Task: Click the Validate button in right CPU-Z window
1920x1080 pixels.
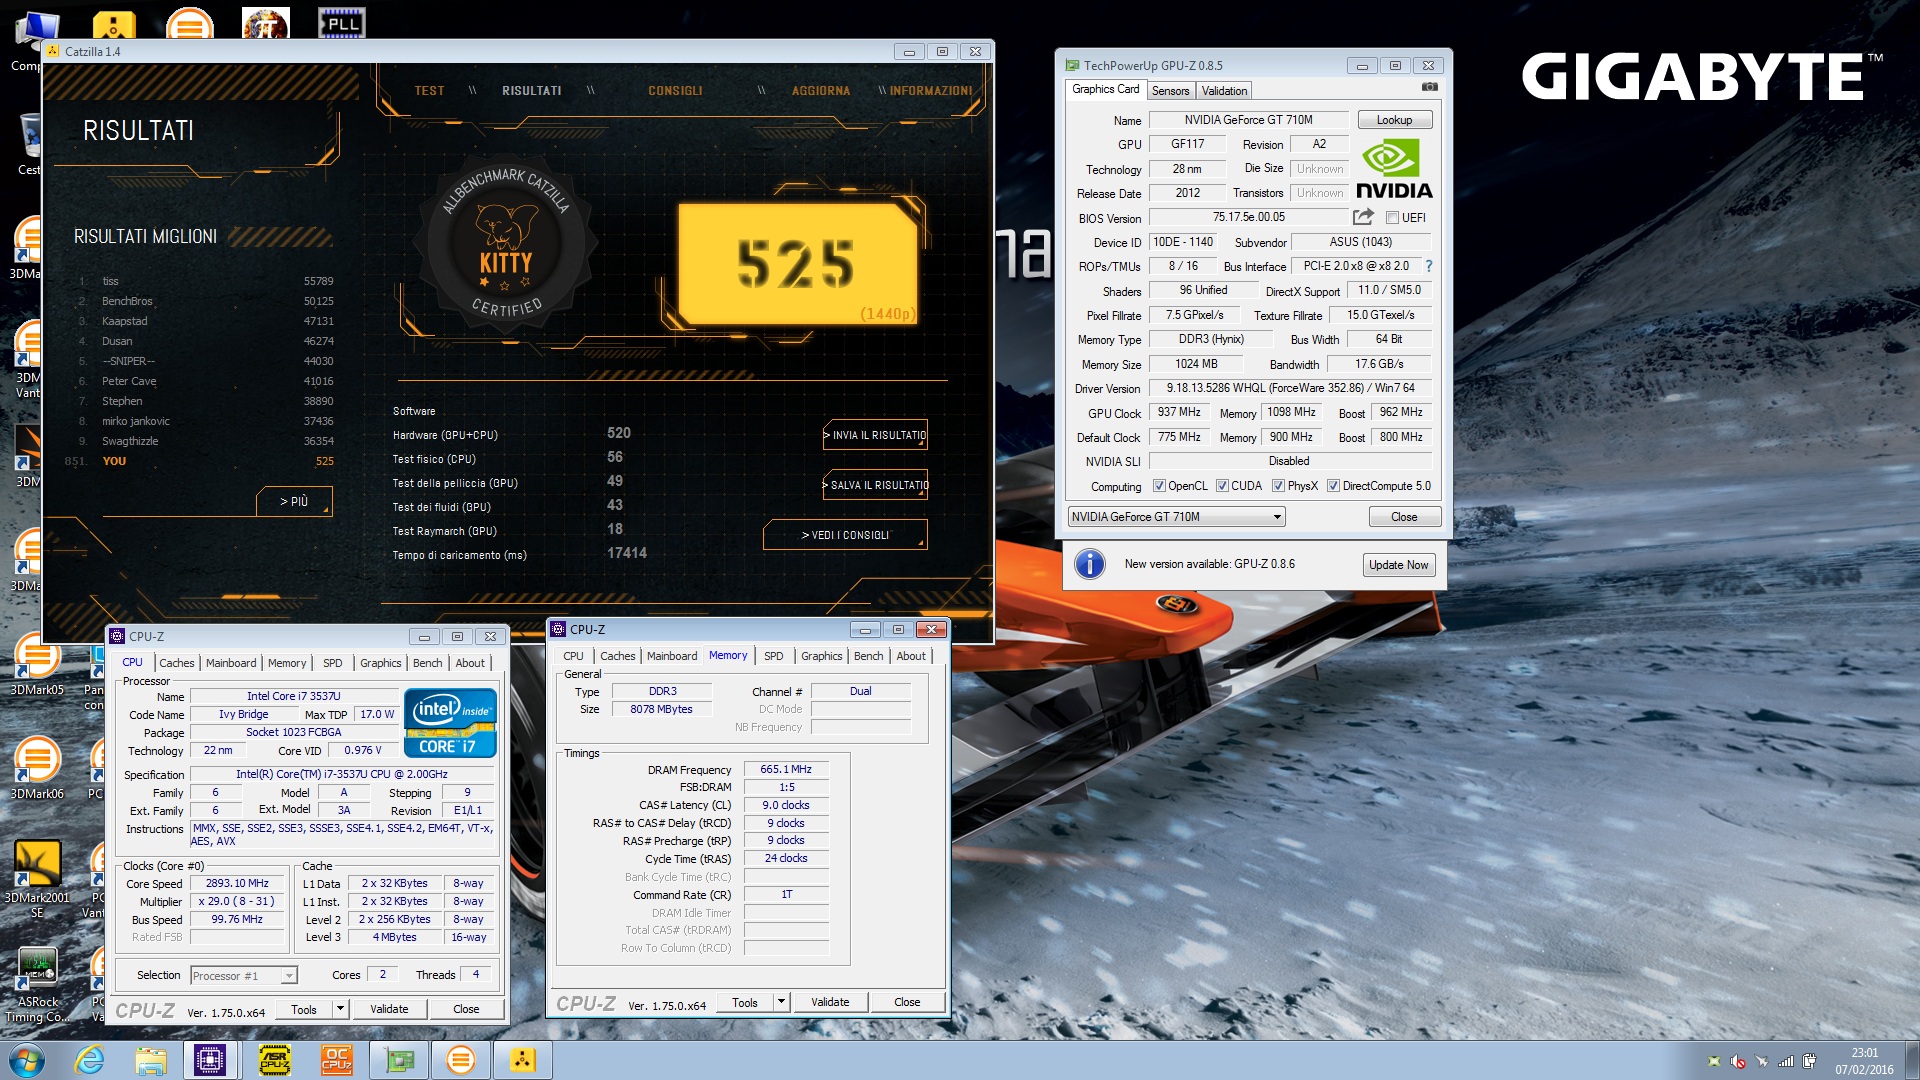Action: (x=830, y=1002)
